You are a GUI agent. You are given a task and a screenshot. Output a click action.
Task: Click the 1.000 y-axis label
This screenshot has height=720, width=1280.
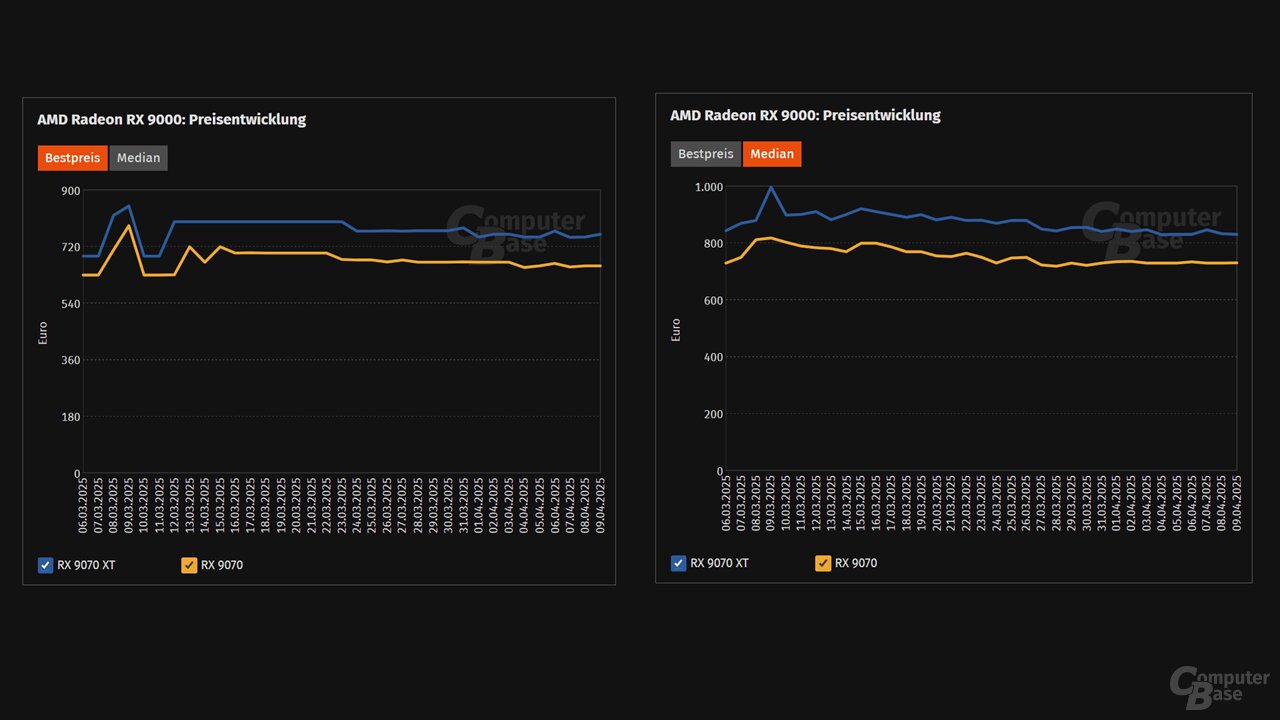pyautogui.click(x=708, y=187)
